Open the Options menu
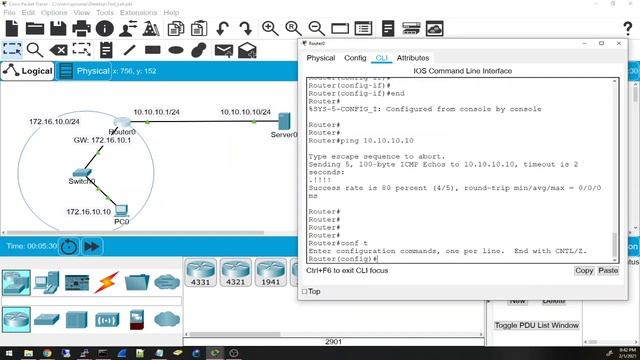640x360 pixels. pos(54,13)
